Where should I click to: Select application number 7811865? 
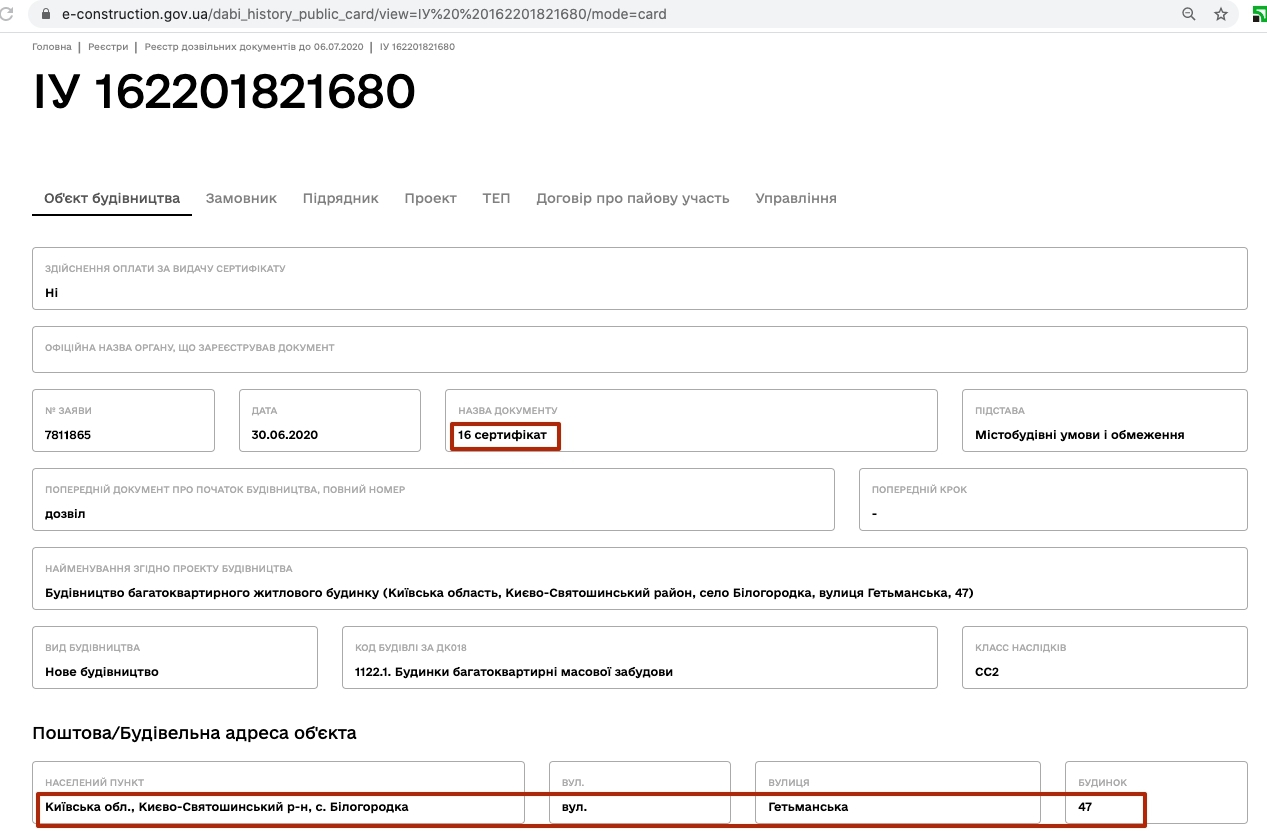pos(69,435)
